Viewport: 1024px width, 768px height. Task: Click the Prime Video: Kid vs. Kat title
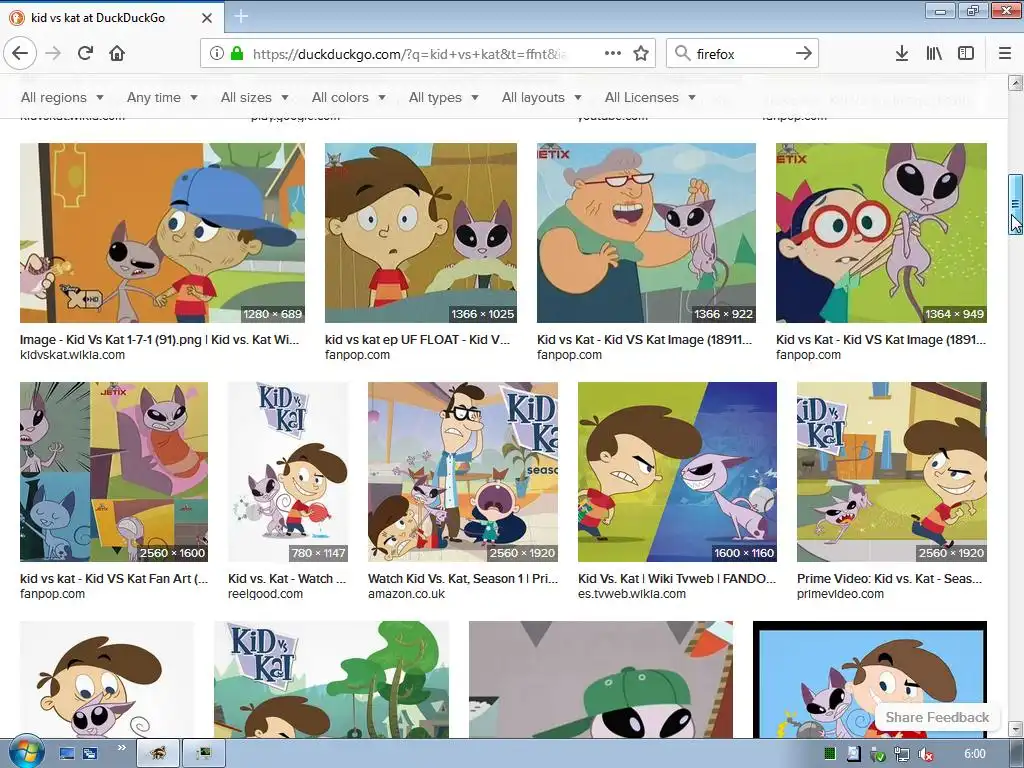pyautogui.click(x=889, y=579)
